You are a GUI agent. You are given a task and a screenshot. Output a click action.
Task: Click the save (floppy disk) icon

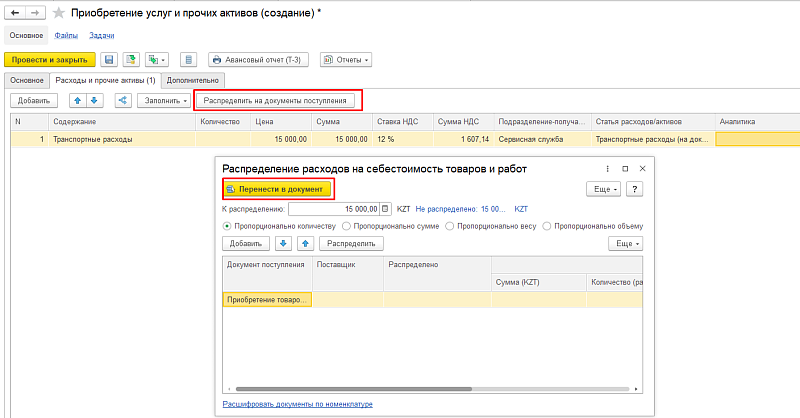(x=109, y=60)
